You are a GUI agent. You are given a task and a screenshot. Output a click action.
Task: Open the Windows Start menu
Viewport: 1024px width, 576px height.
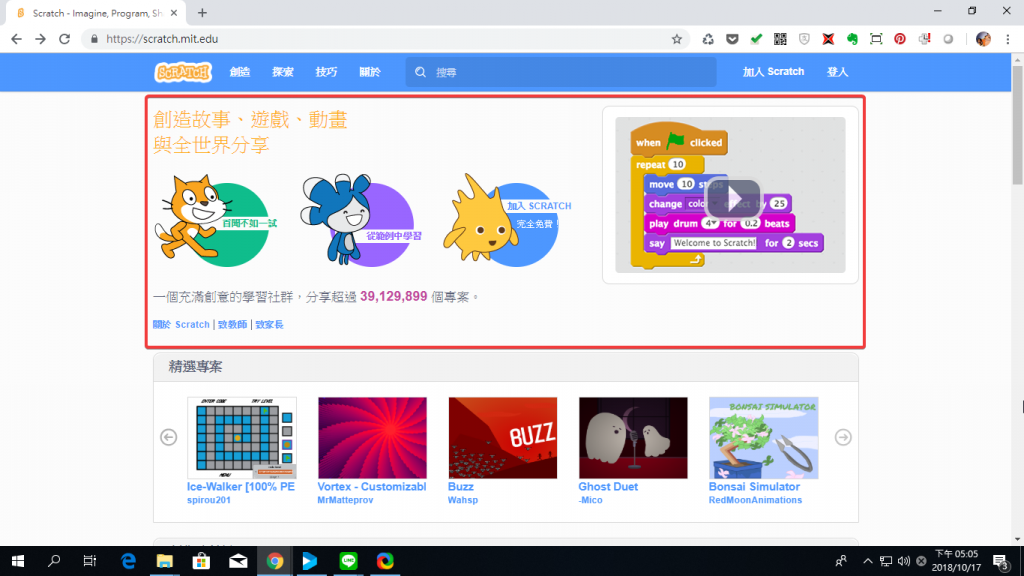[x=18, y=561]
